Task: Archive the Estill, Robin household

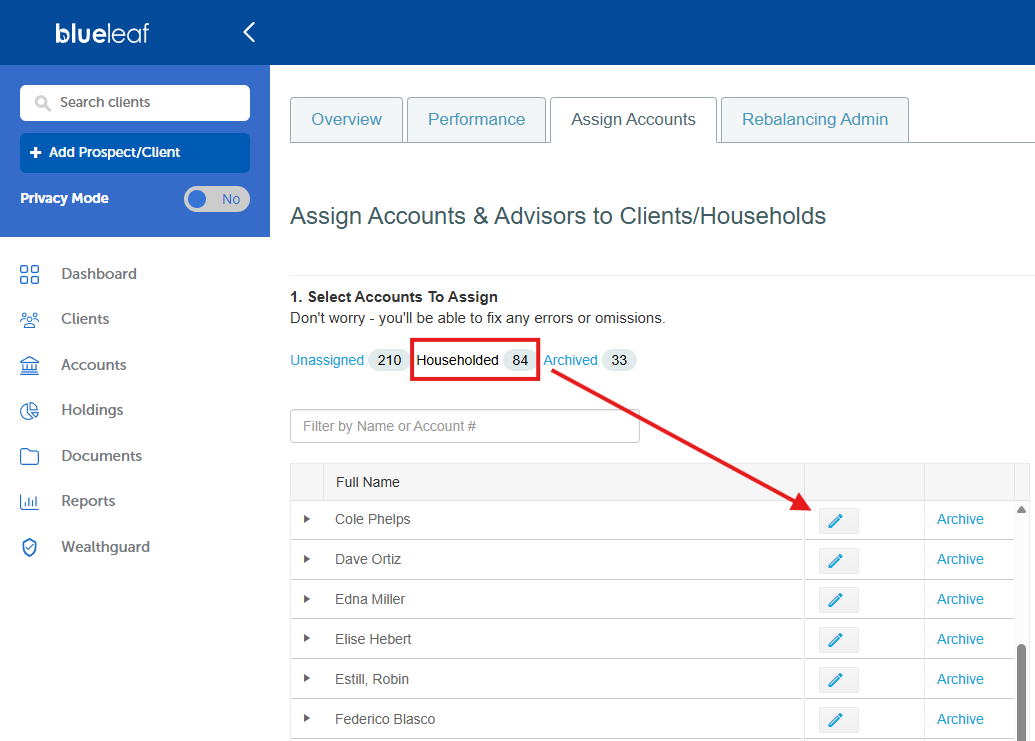Action: [960, 679]
